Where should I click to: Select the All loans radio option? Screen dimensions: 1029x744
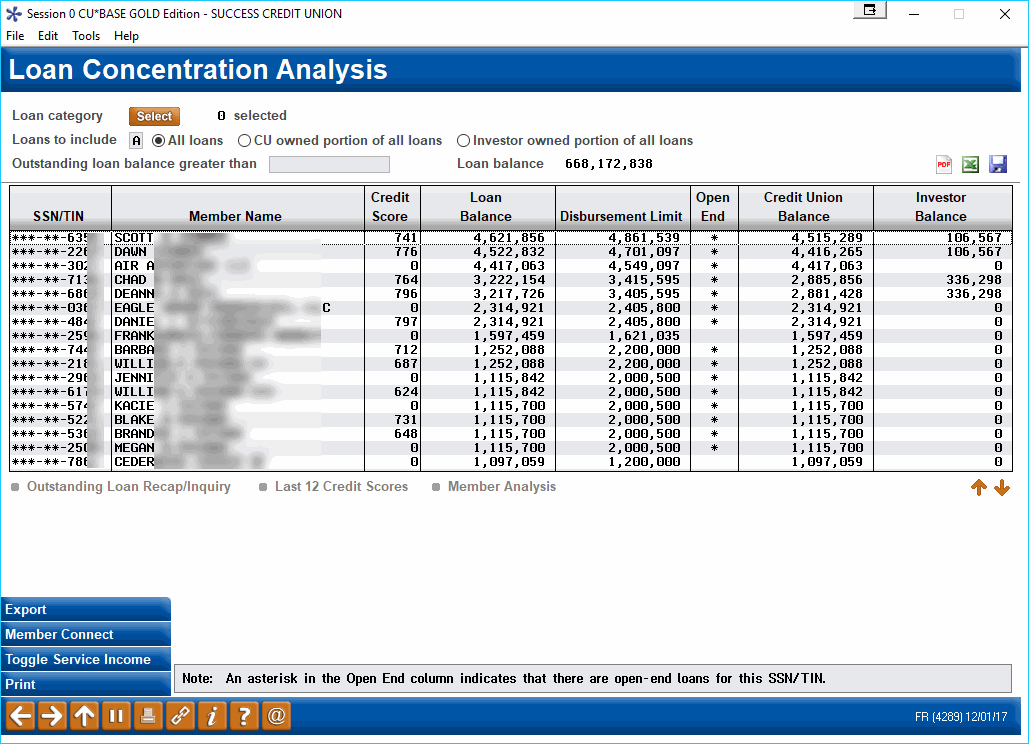[x=188, y=140]
